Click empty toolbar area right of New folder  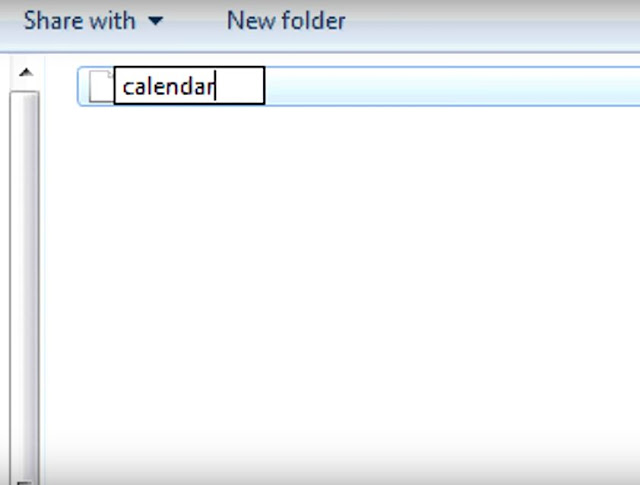(x=490, y=24)
